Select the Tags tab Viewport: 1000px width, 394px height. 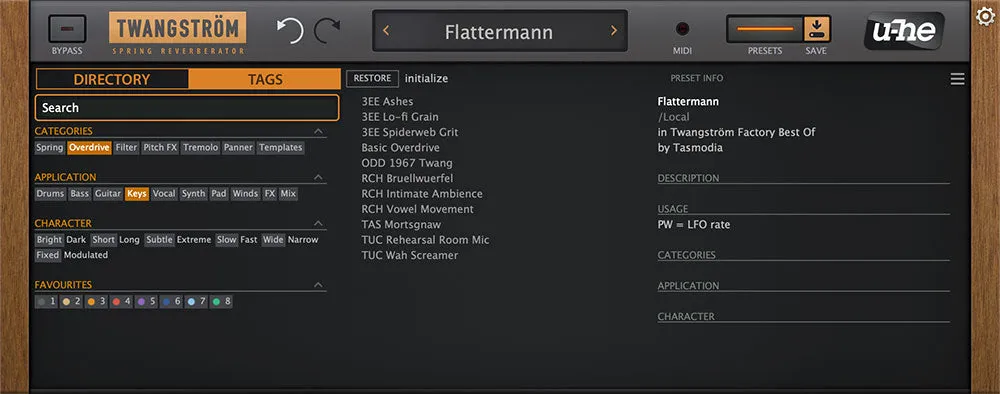(265, 79)
